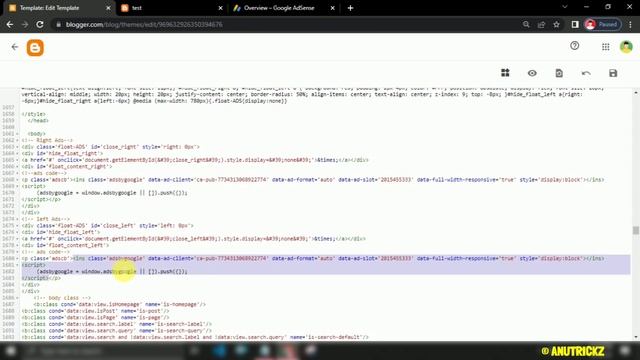
Task: Share this page via toolbar icon
Action: 541,24
